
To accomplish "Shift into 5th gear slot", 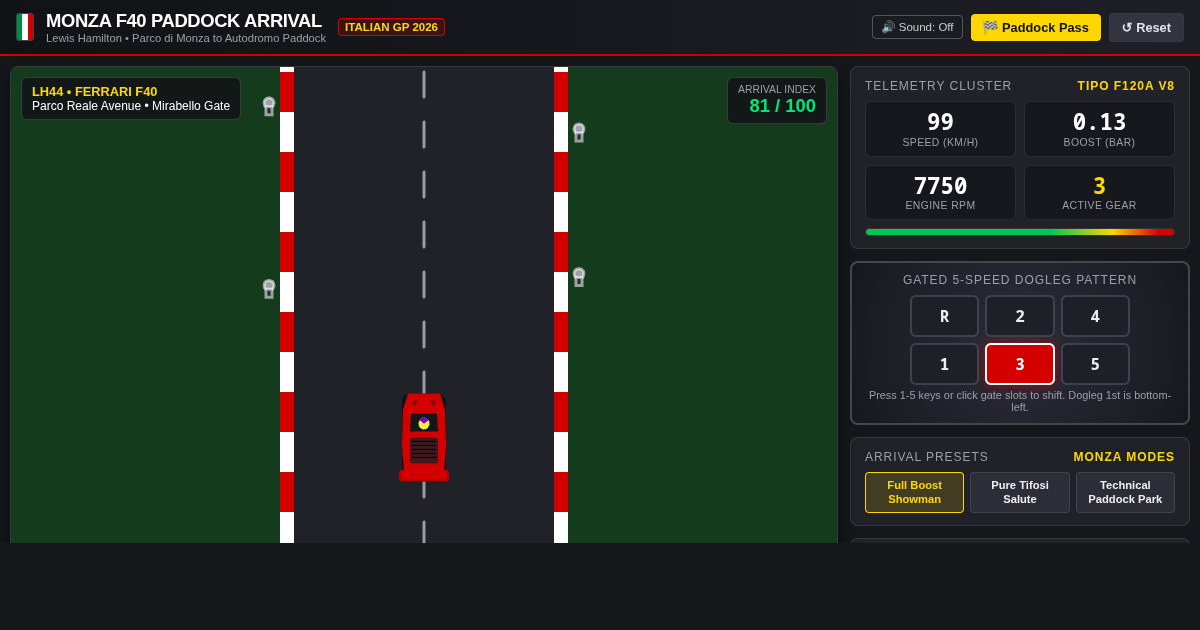I will point(1095,364).
